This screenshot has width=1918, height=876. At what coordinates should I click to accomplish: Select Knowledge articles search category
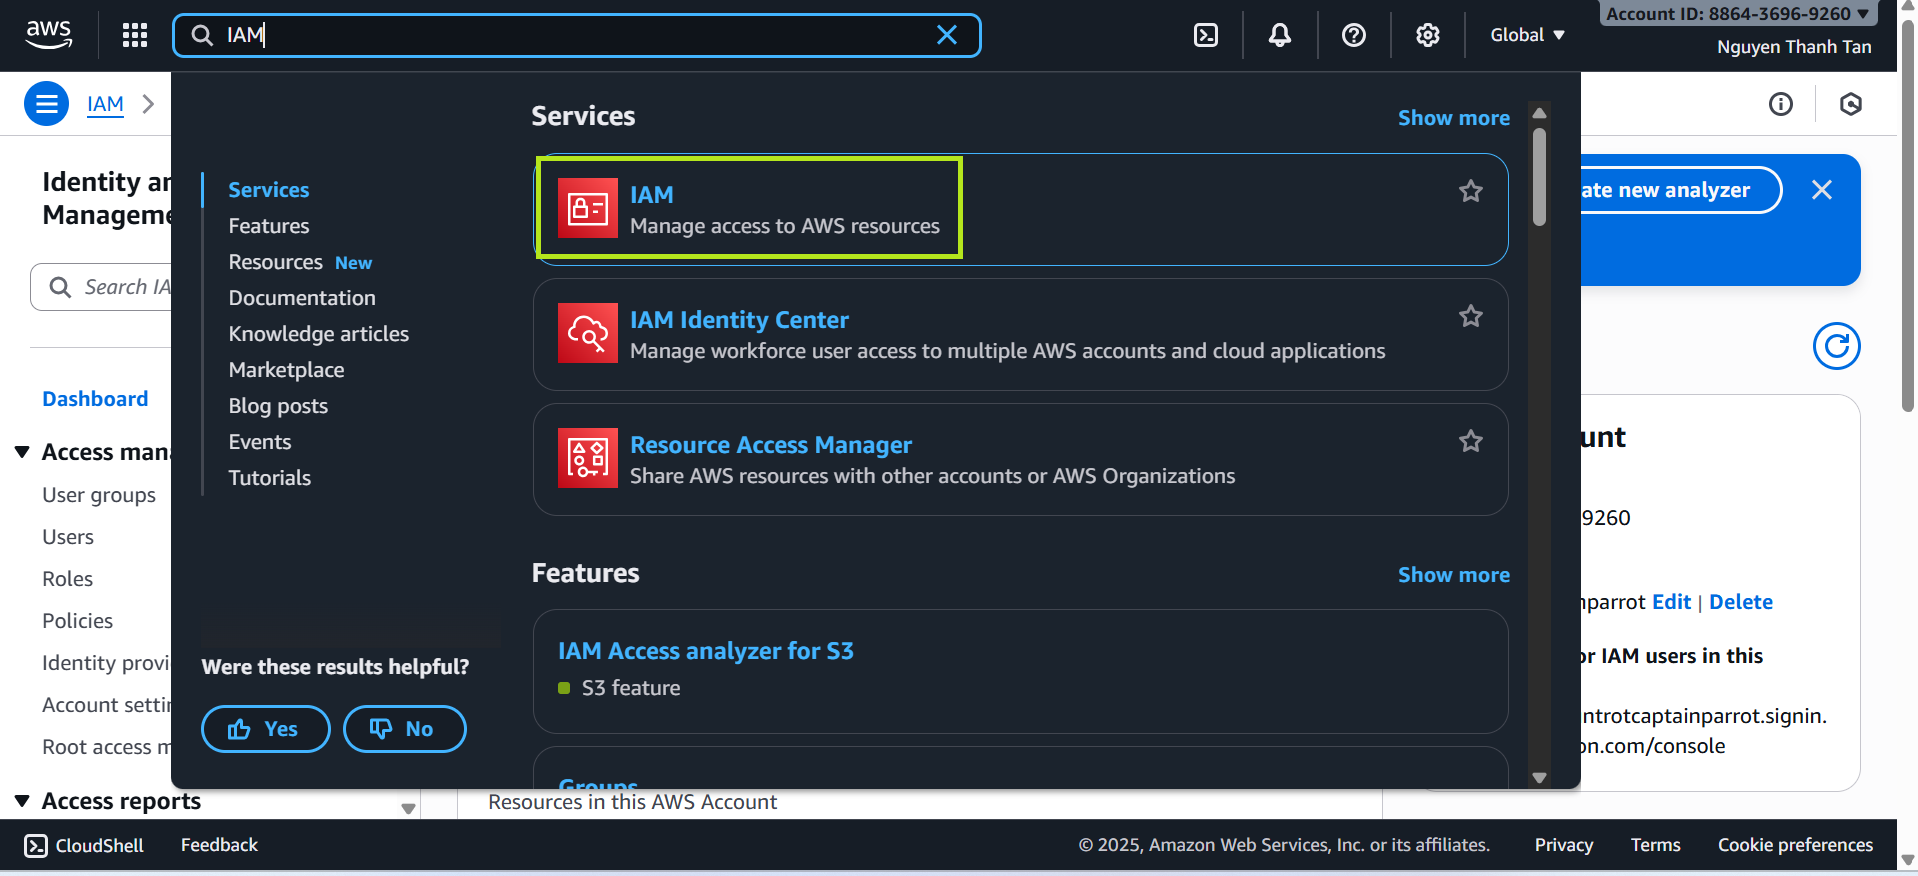pyautogui.click(x=318, y=334)
